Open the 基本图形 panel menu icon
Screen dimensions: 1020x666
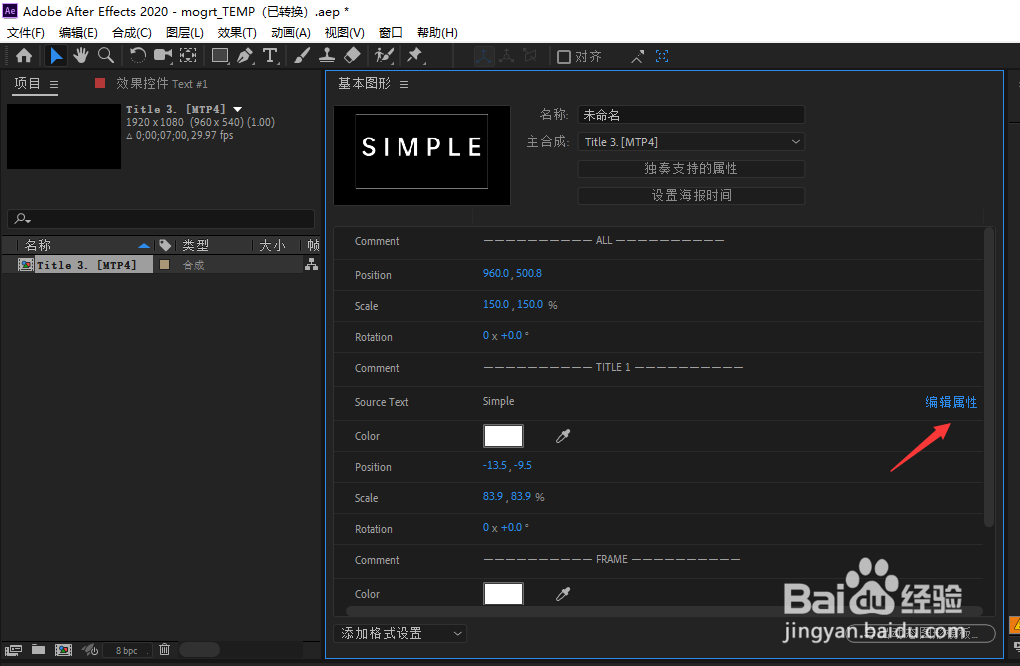point(404,85)
